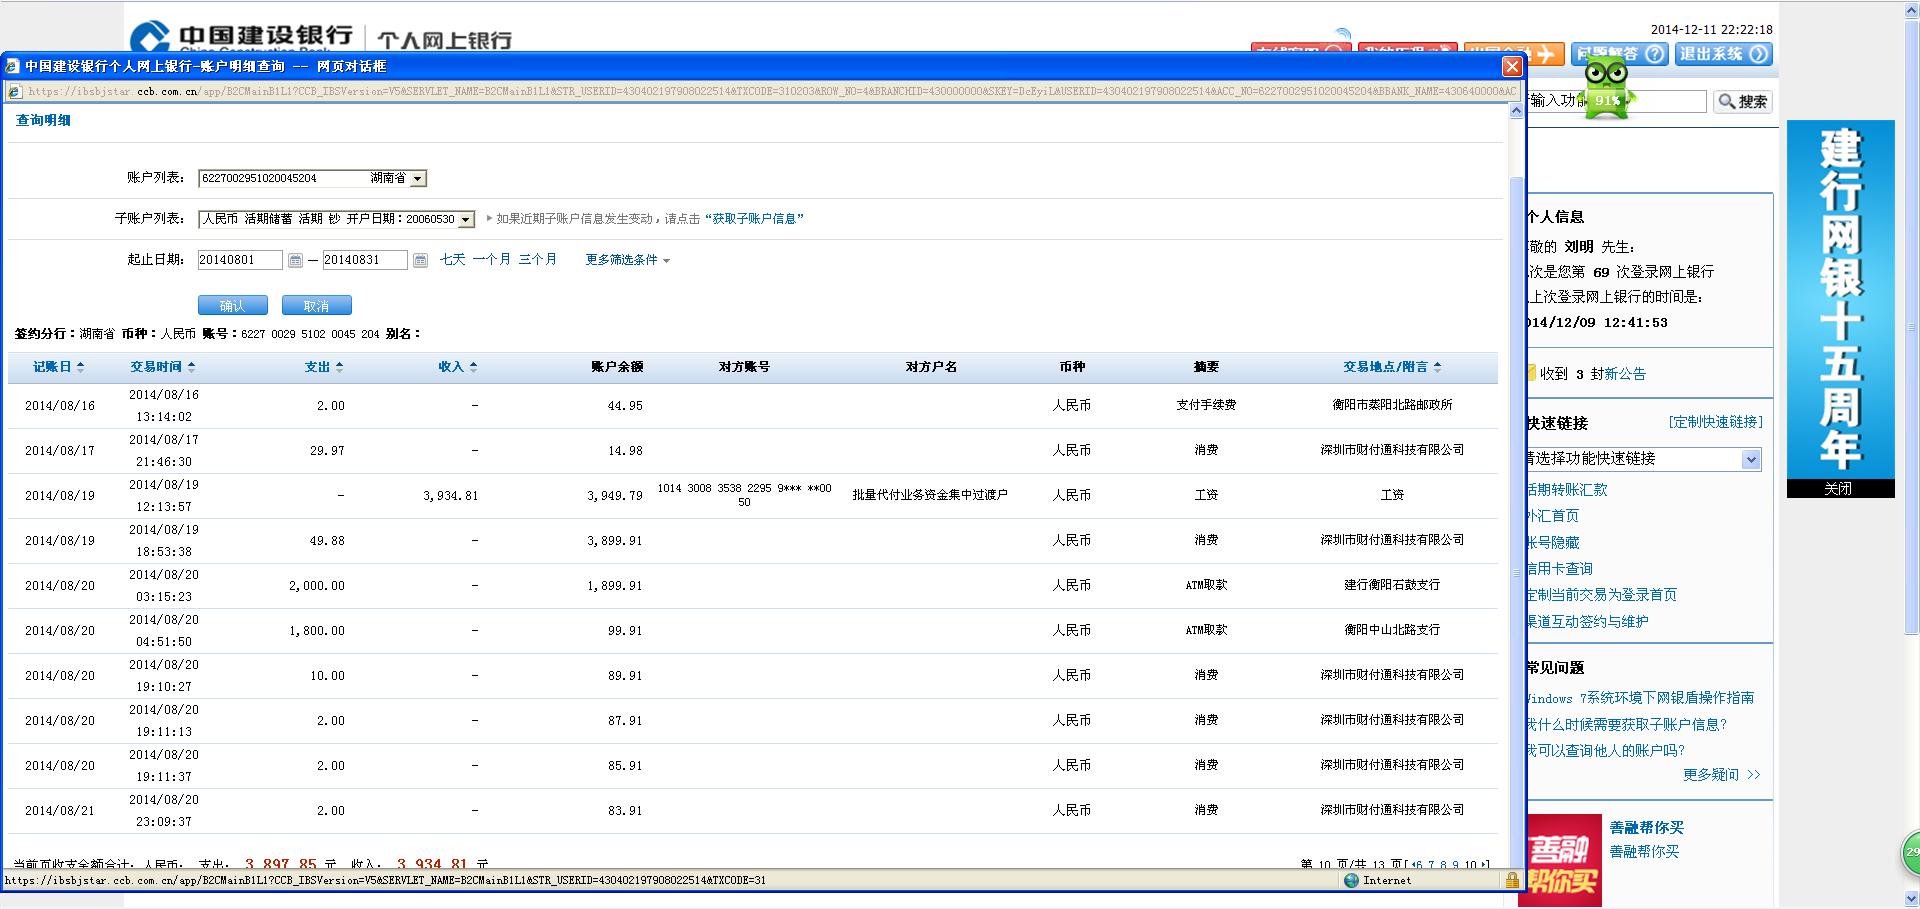Click the magnifier search button (搜索)

[1742, 101]
